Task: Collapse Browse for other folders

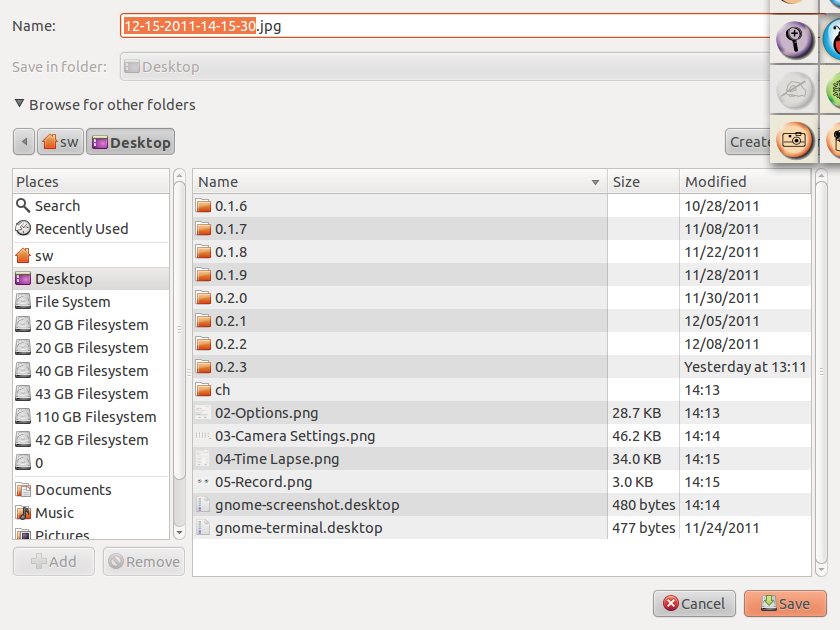Action: (19, 104)
